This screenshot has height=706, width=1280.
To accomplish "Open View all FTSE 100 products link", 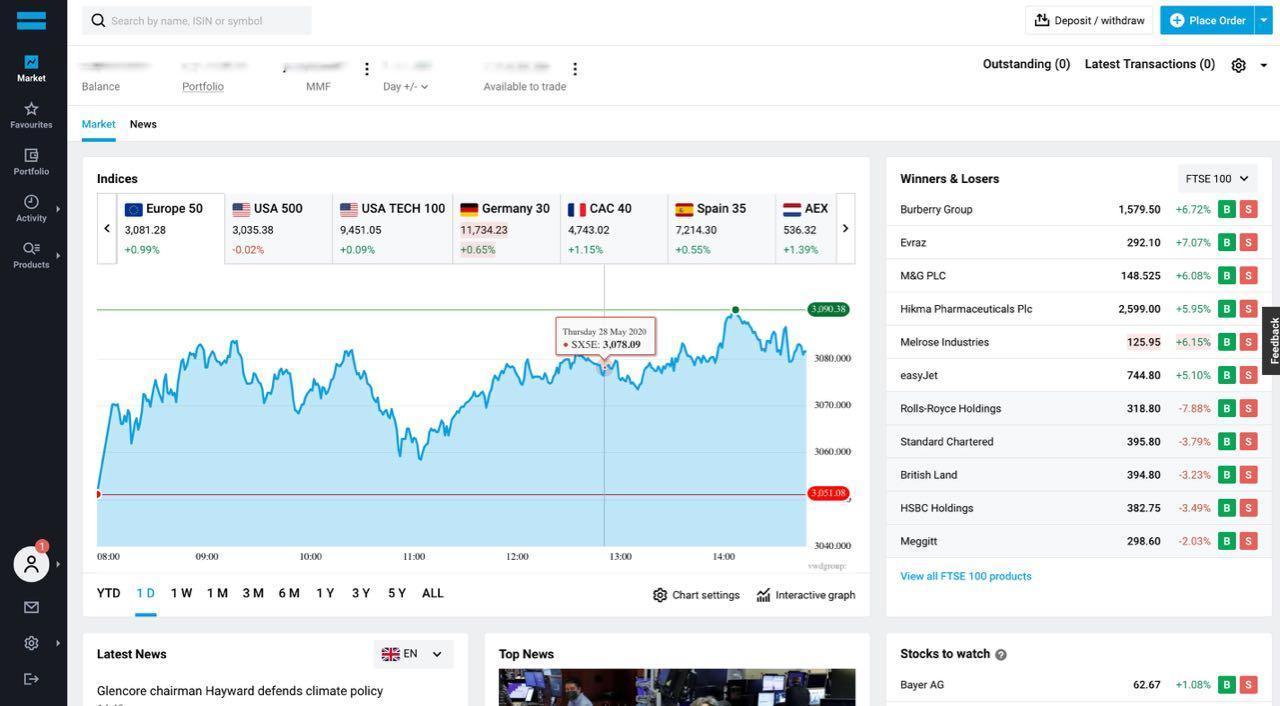I will click(x=966, y=576).
